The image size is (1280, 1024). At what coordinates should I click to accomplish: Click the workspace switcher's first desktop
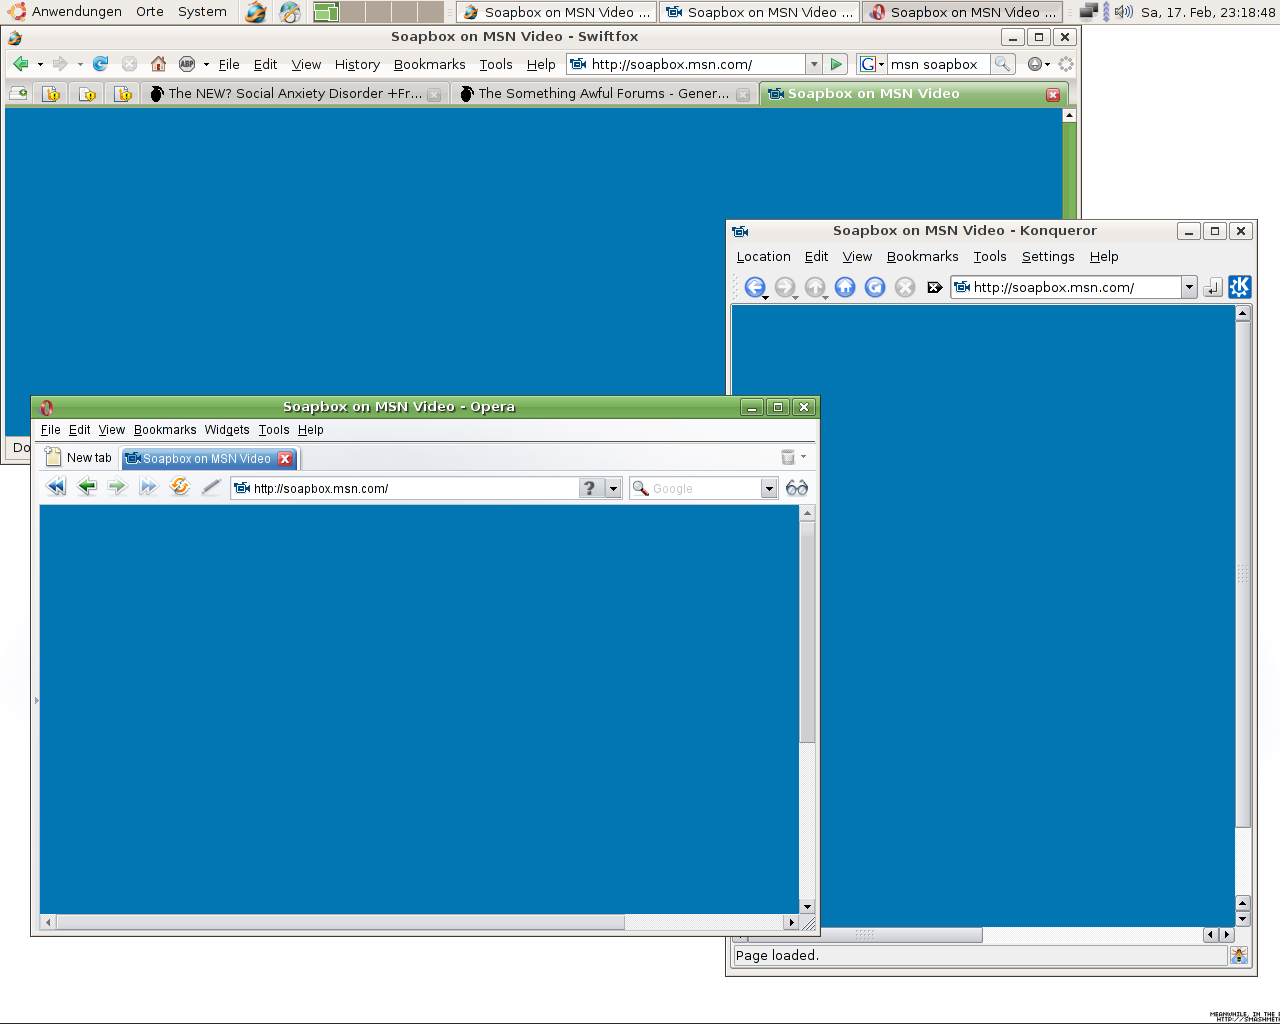point(326,12)
